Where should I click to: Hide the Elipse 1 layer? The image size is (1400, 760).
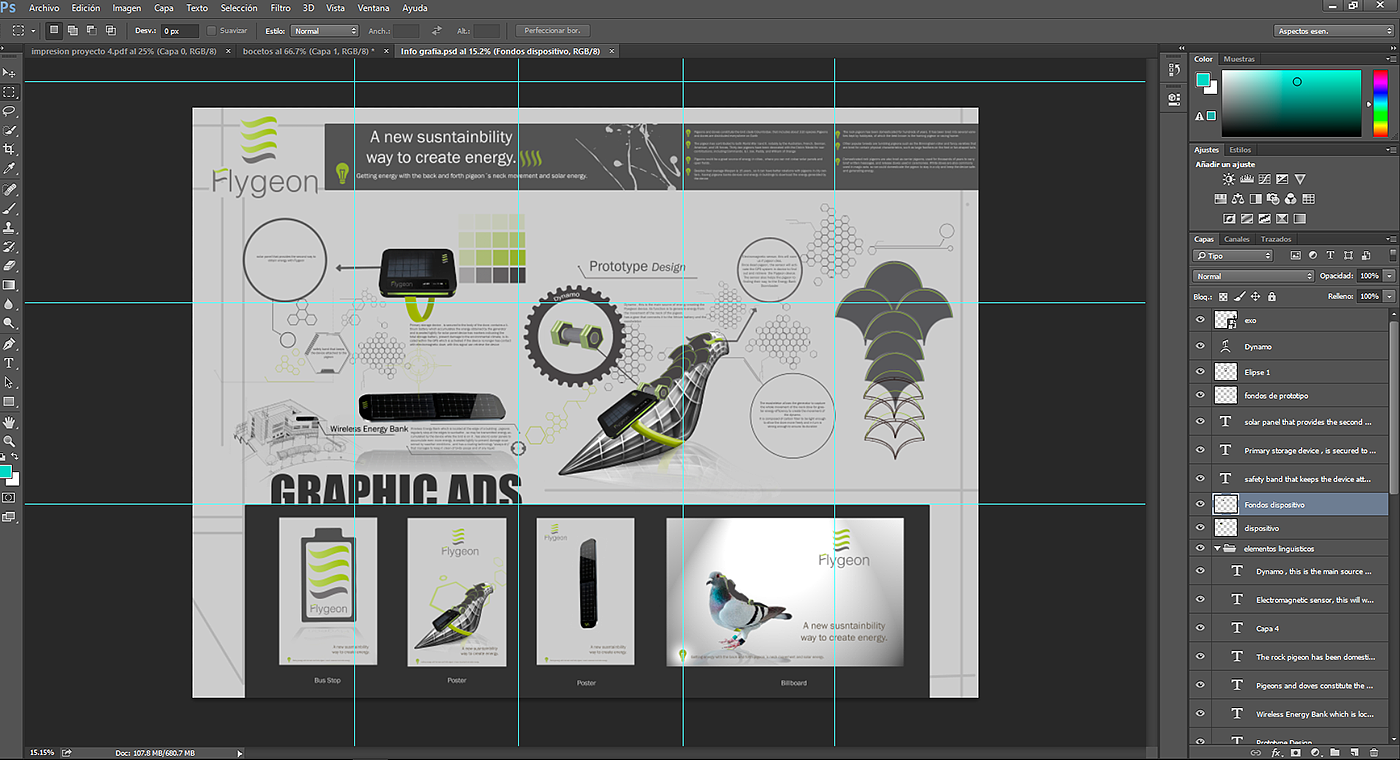click(x=1200, y=371)
